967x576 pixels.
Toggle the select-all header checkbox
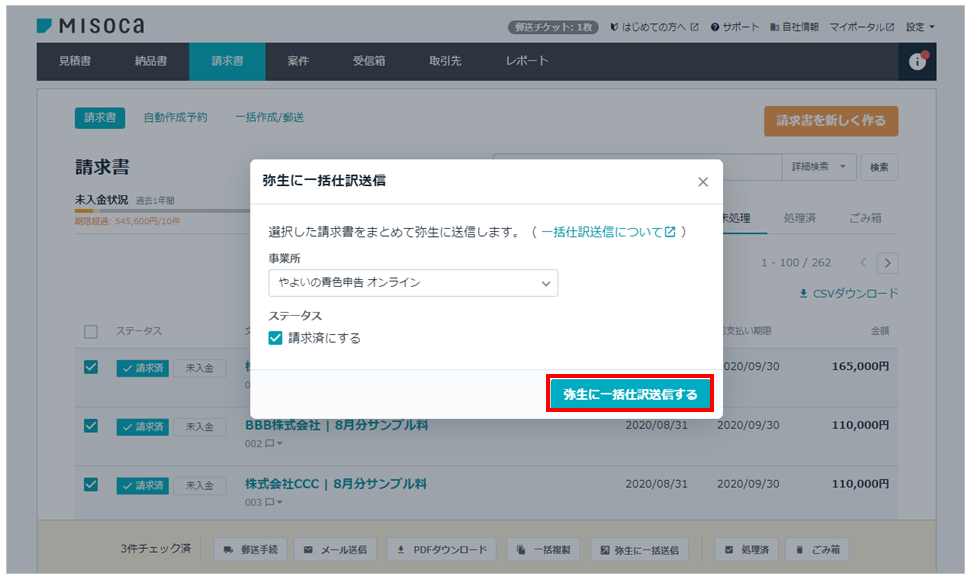(x=91, y=332)
